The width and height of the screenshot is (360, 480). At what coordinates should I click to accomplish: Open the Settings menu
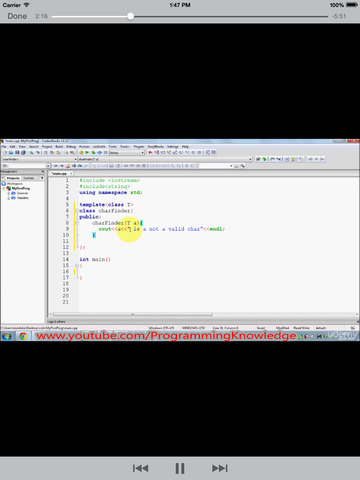173,146
